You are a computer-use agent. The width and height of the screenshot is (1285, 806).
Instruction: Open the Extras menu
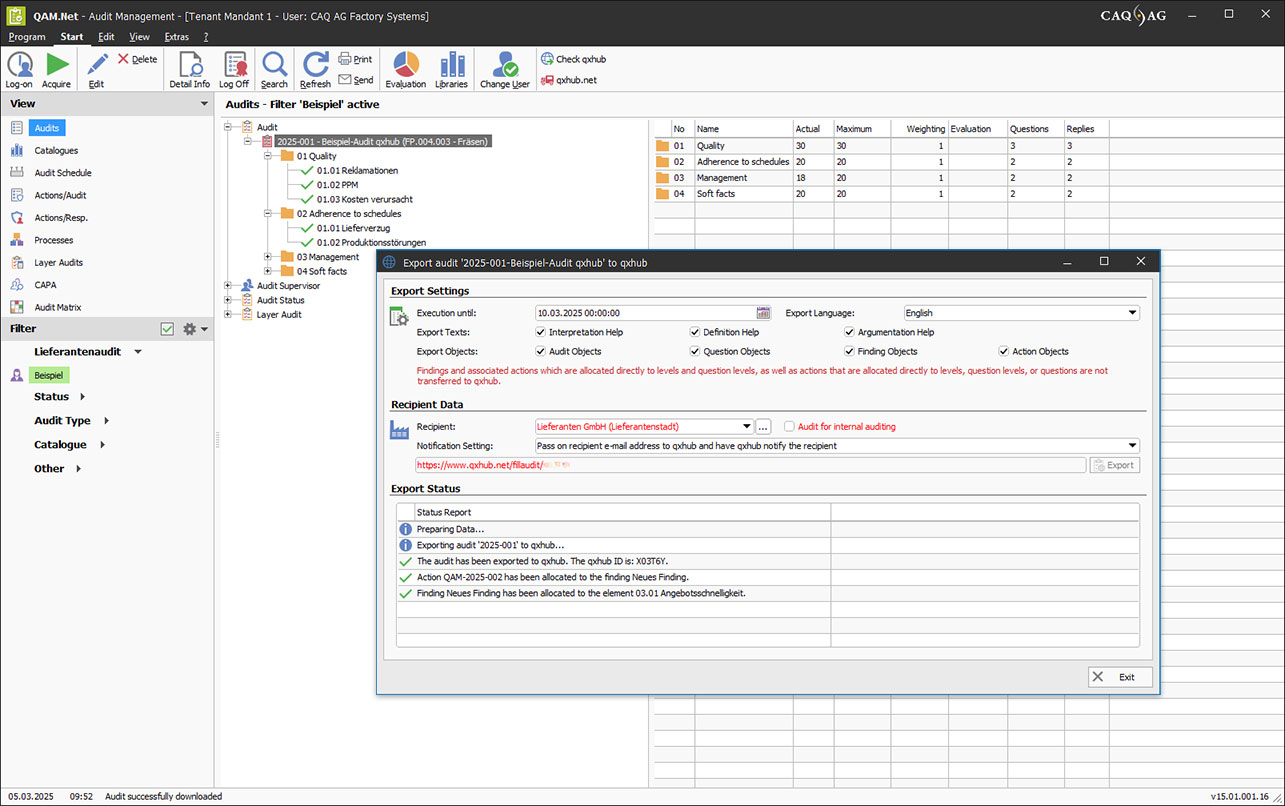point(176,37)
